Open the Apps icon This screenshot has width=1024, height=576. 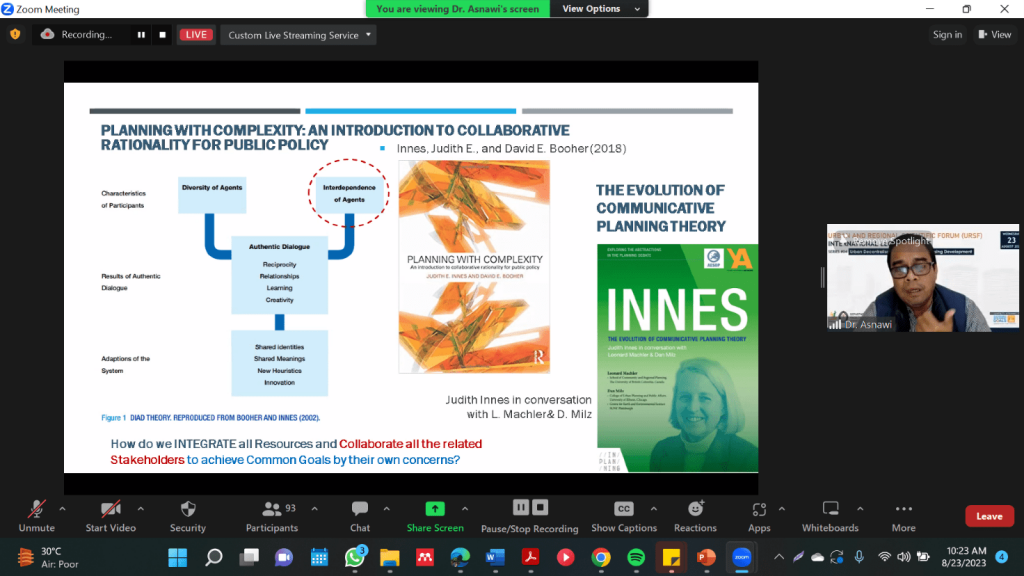click(x=759, y=510)
